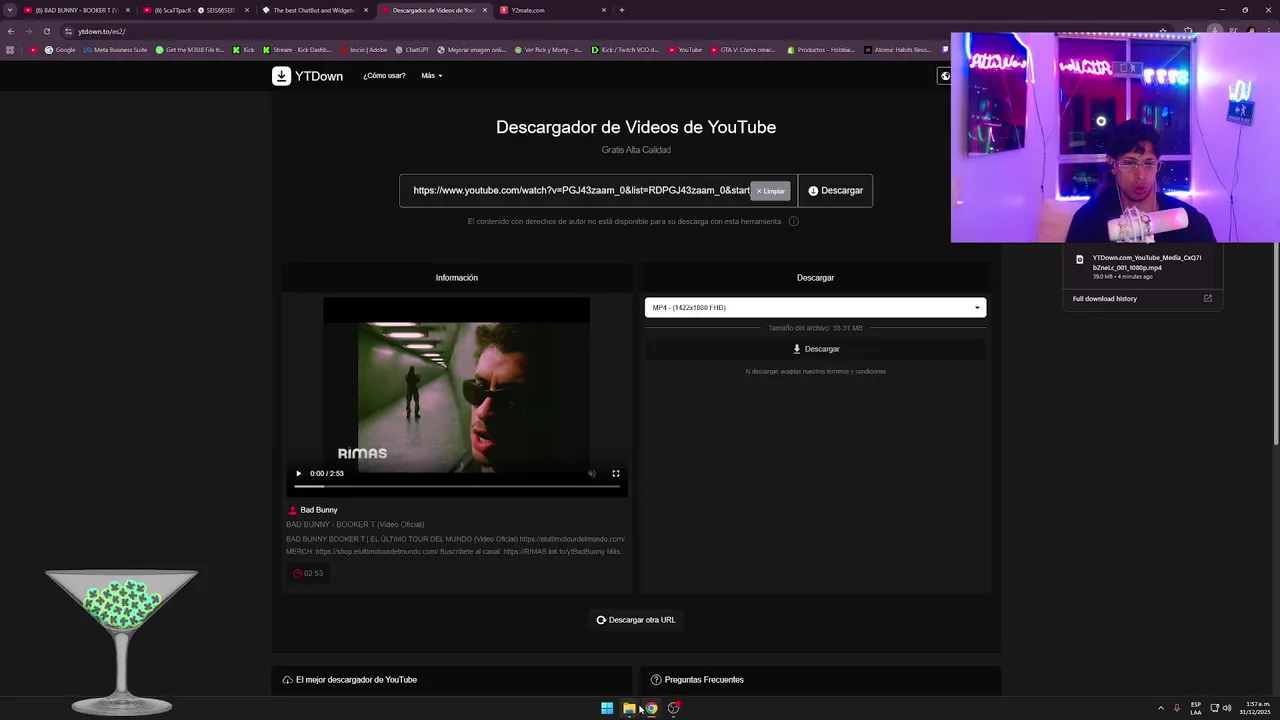
Task: Open the Mejorar imagen online bookmark
Action: coord(472,49)
